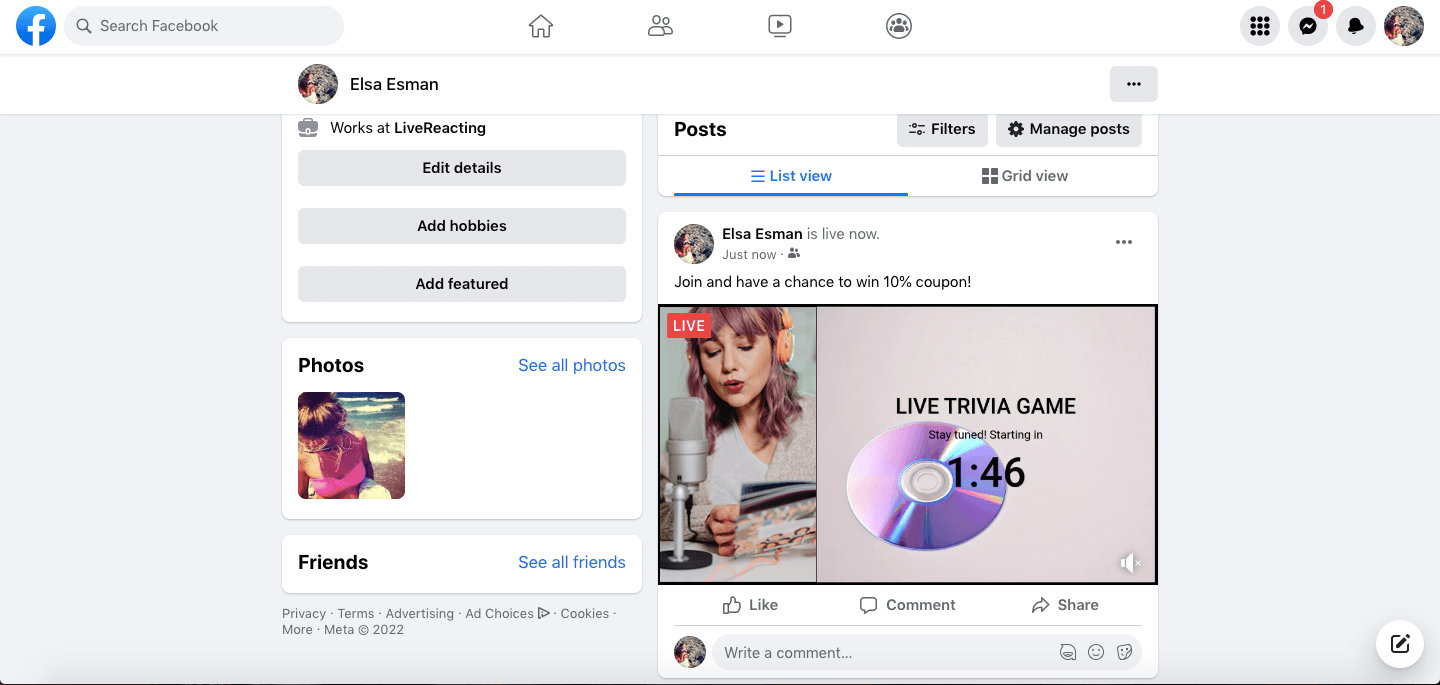This screenshot has height=685, width=1440.
Task: Click the new message compose icon
Action: tap(1400, 644)
